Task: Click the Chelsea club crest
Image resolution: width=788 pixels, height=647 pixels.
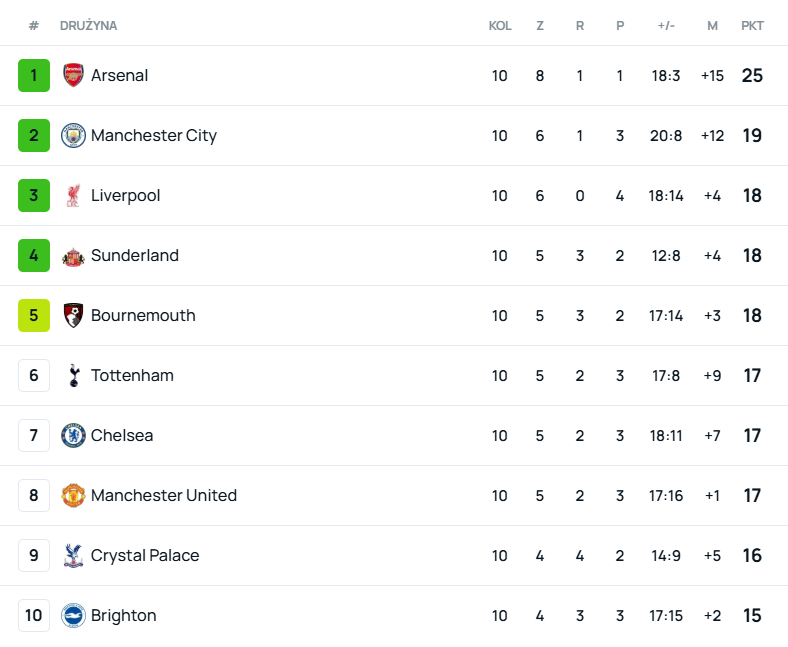Action: pos(73,435)
